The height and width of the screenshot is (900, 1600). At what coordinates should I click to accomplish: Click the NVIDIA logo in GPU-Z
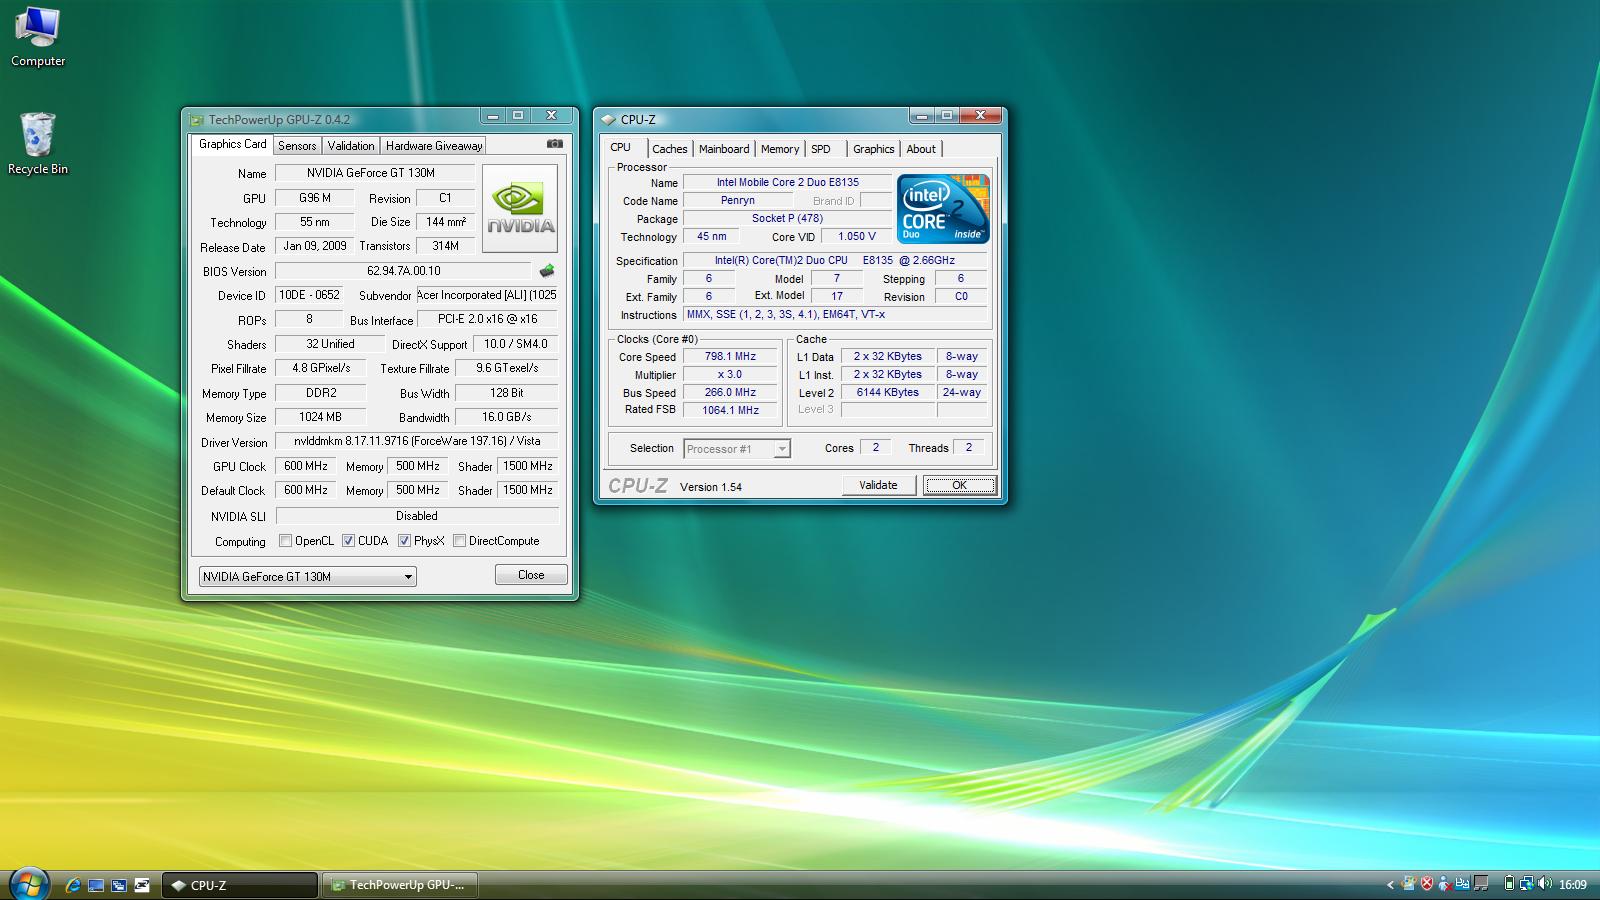[x=520, y=207]
